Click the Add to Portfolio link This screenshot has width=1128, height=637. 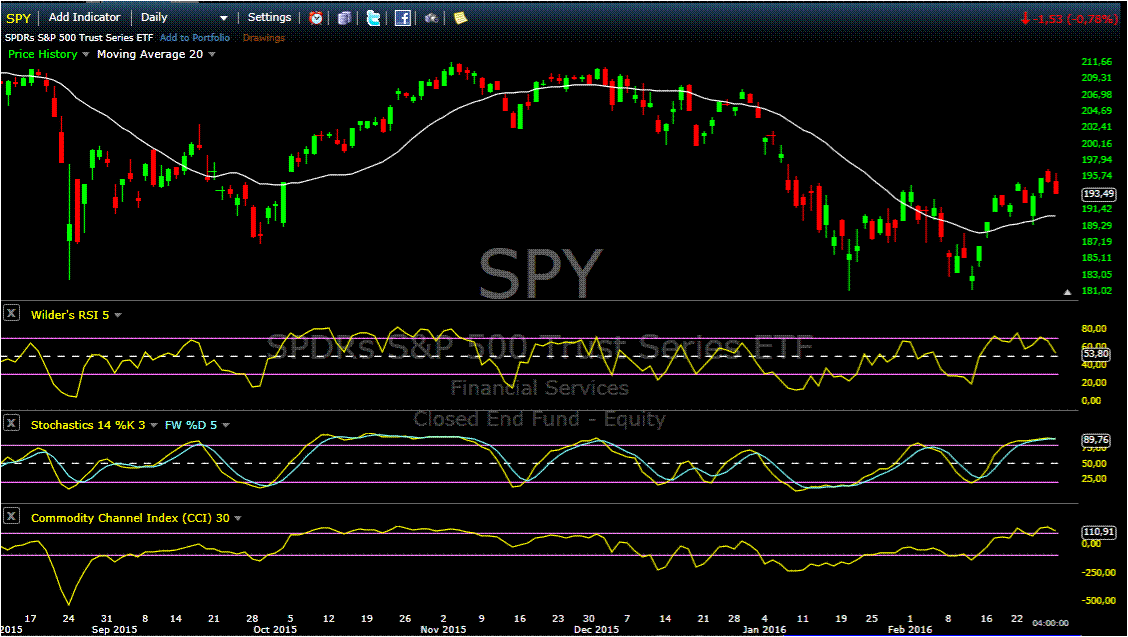pyautogui.click(x=195, y=37)
